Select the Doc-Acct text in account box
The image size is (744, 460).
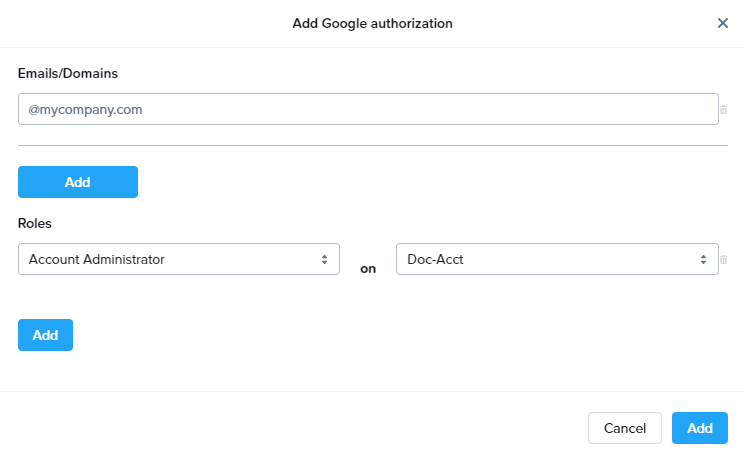click(435, 259)
